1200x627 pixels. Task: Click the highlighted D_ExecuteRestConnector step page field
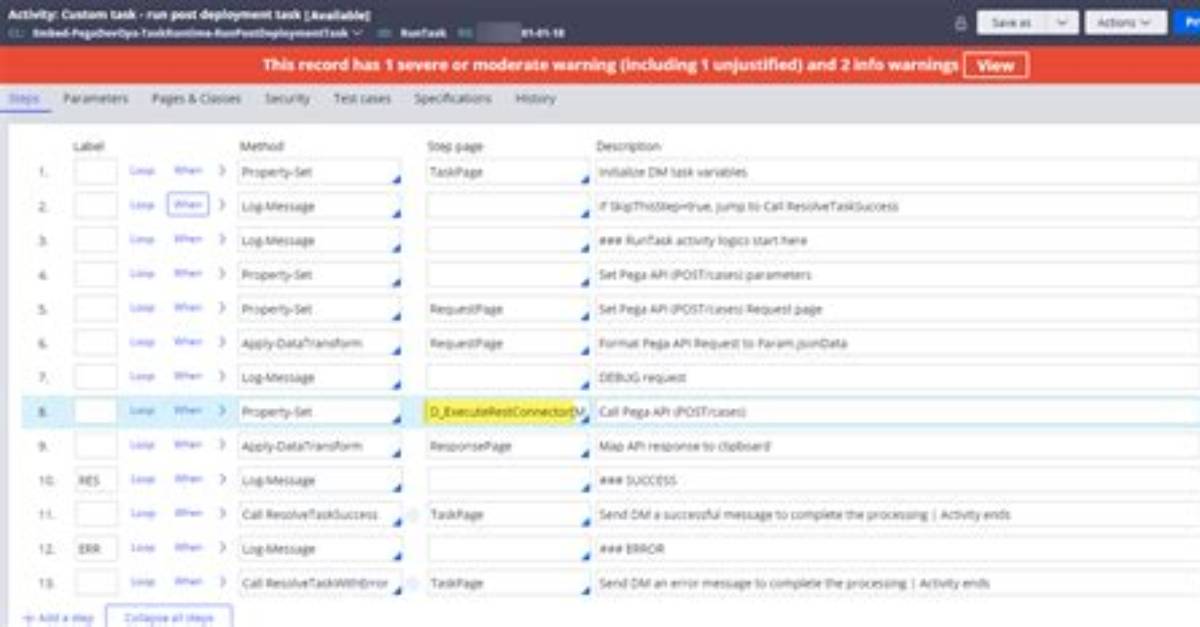[x=508, y=412]
